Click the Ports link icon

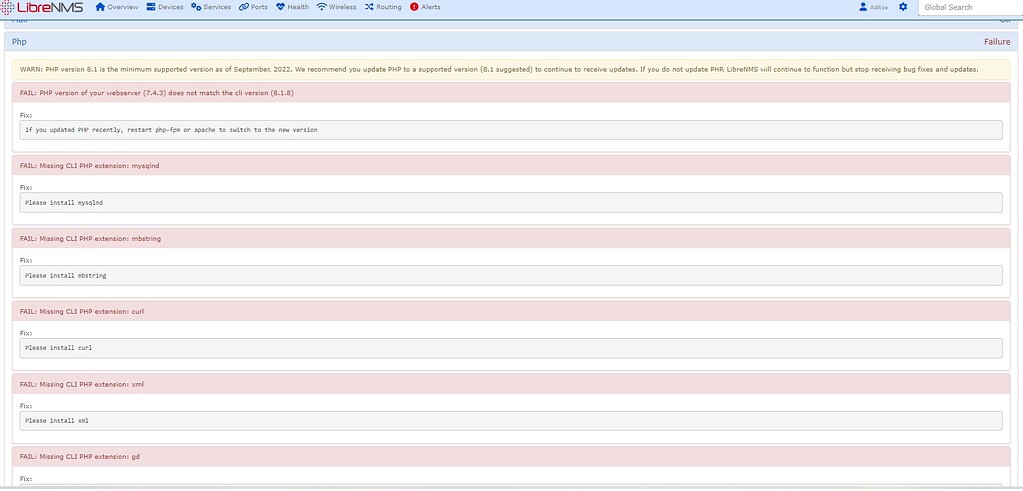click(243, 7)
